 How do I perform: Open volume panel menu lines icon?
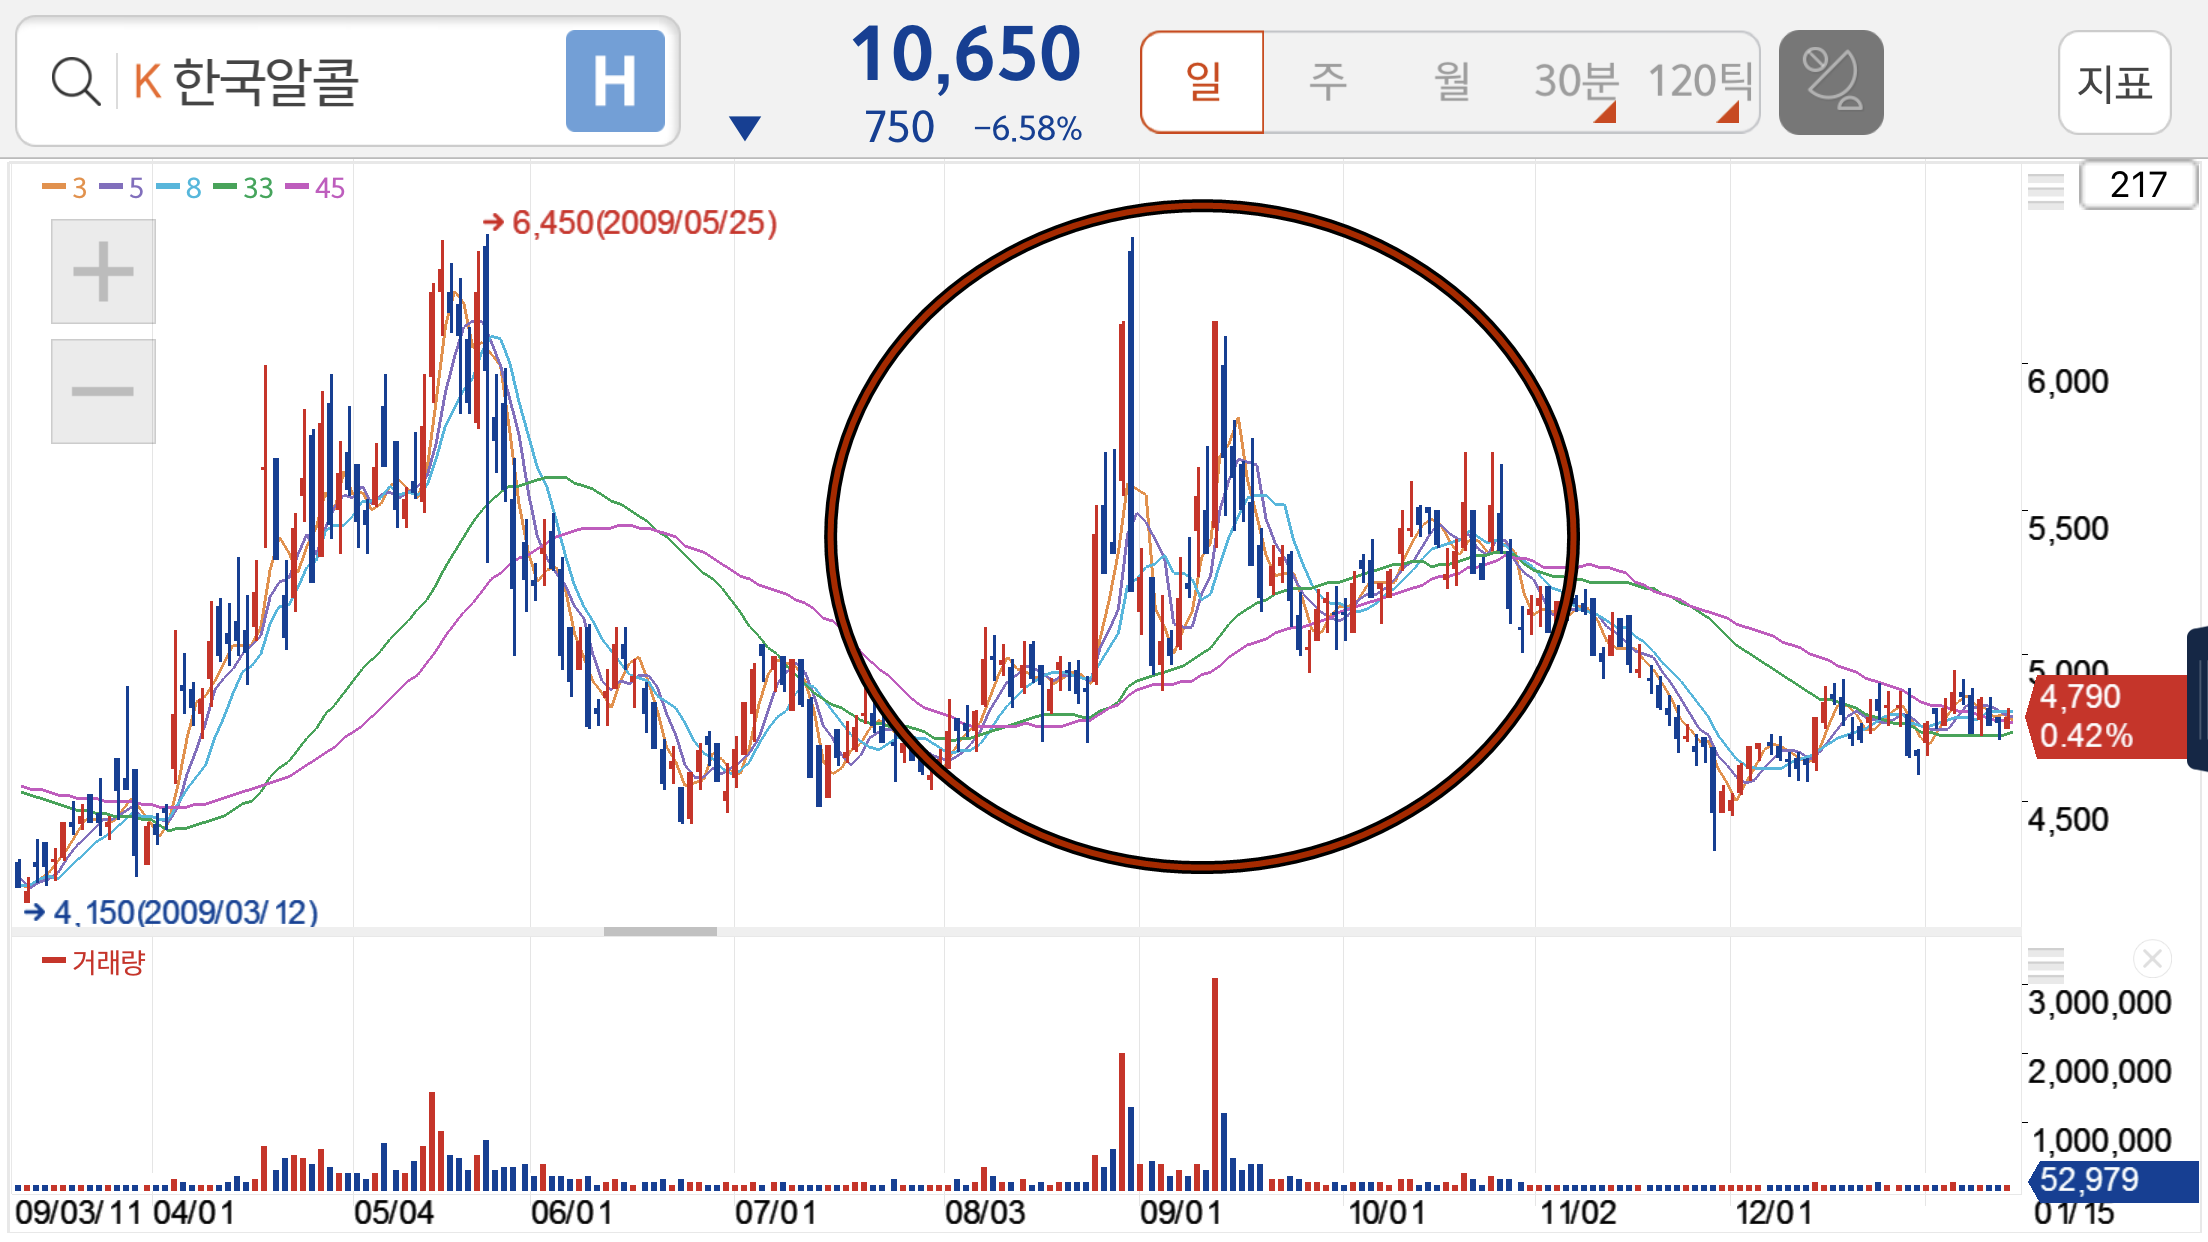click(x=2045, y=964)
